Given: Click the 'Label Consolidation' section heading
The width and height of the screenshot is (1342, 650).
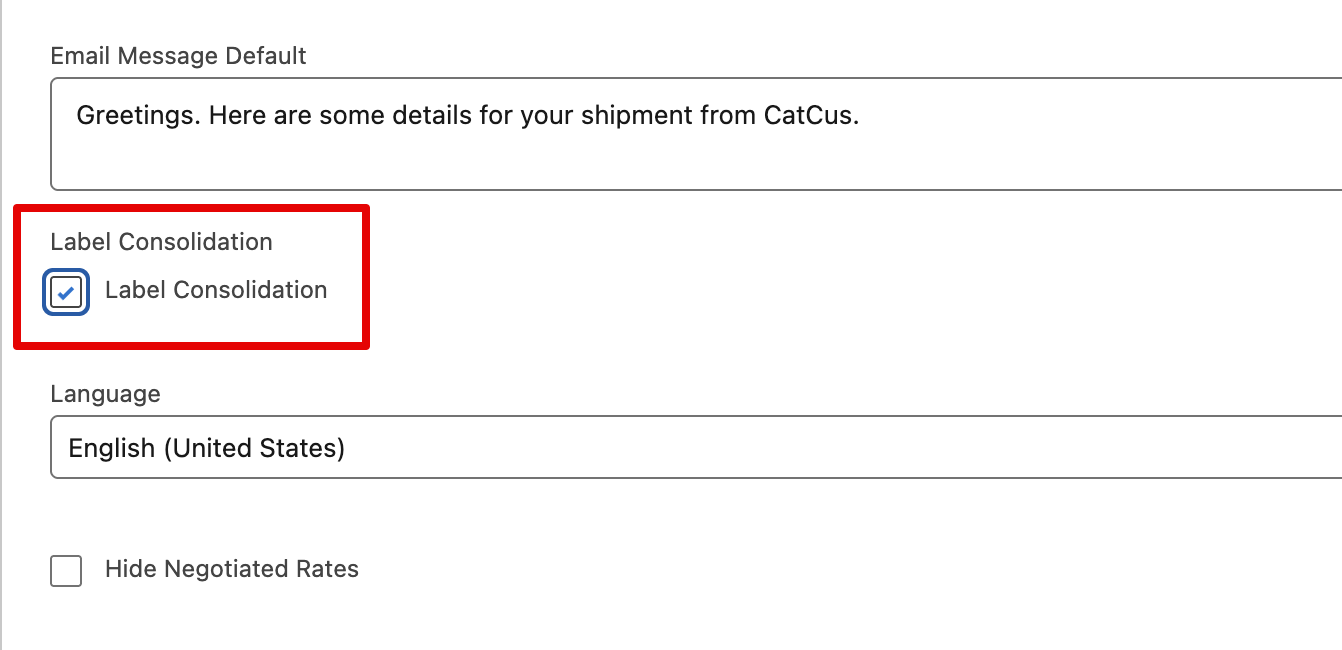Looking at the screenshot, I should point(161,242).
